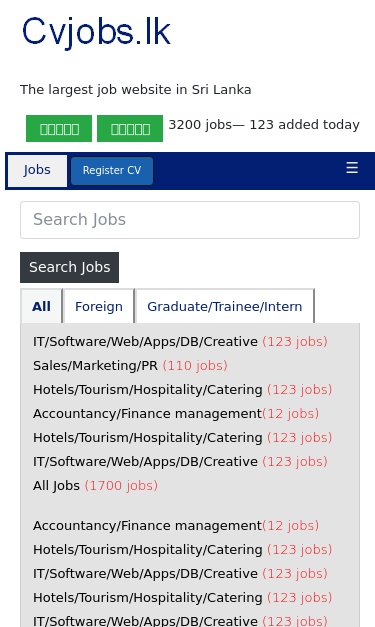Focus the Search Jobs input field
Viewport: 375px width, 627px height.
[190, 220]
